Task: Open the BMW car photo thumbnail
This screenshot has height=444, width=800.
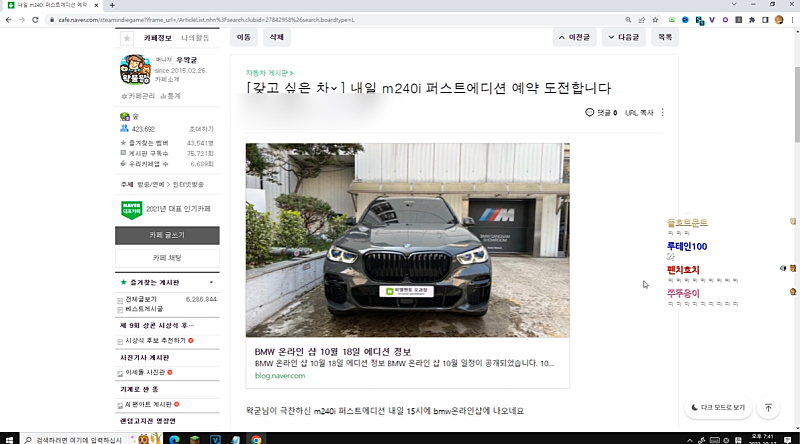Action: 407,240
